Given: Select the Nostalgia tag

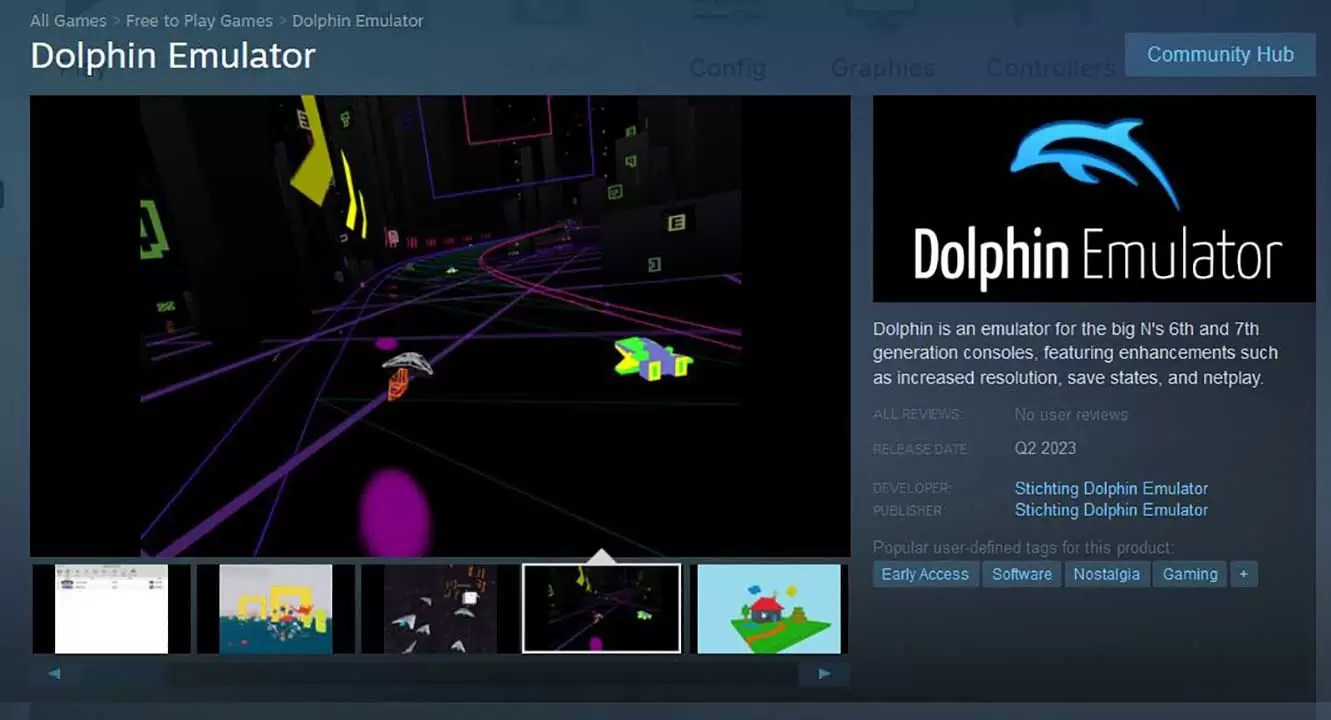Looking at the screenshot, I should point(1106,574).
